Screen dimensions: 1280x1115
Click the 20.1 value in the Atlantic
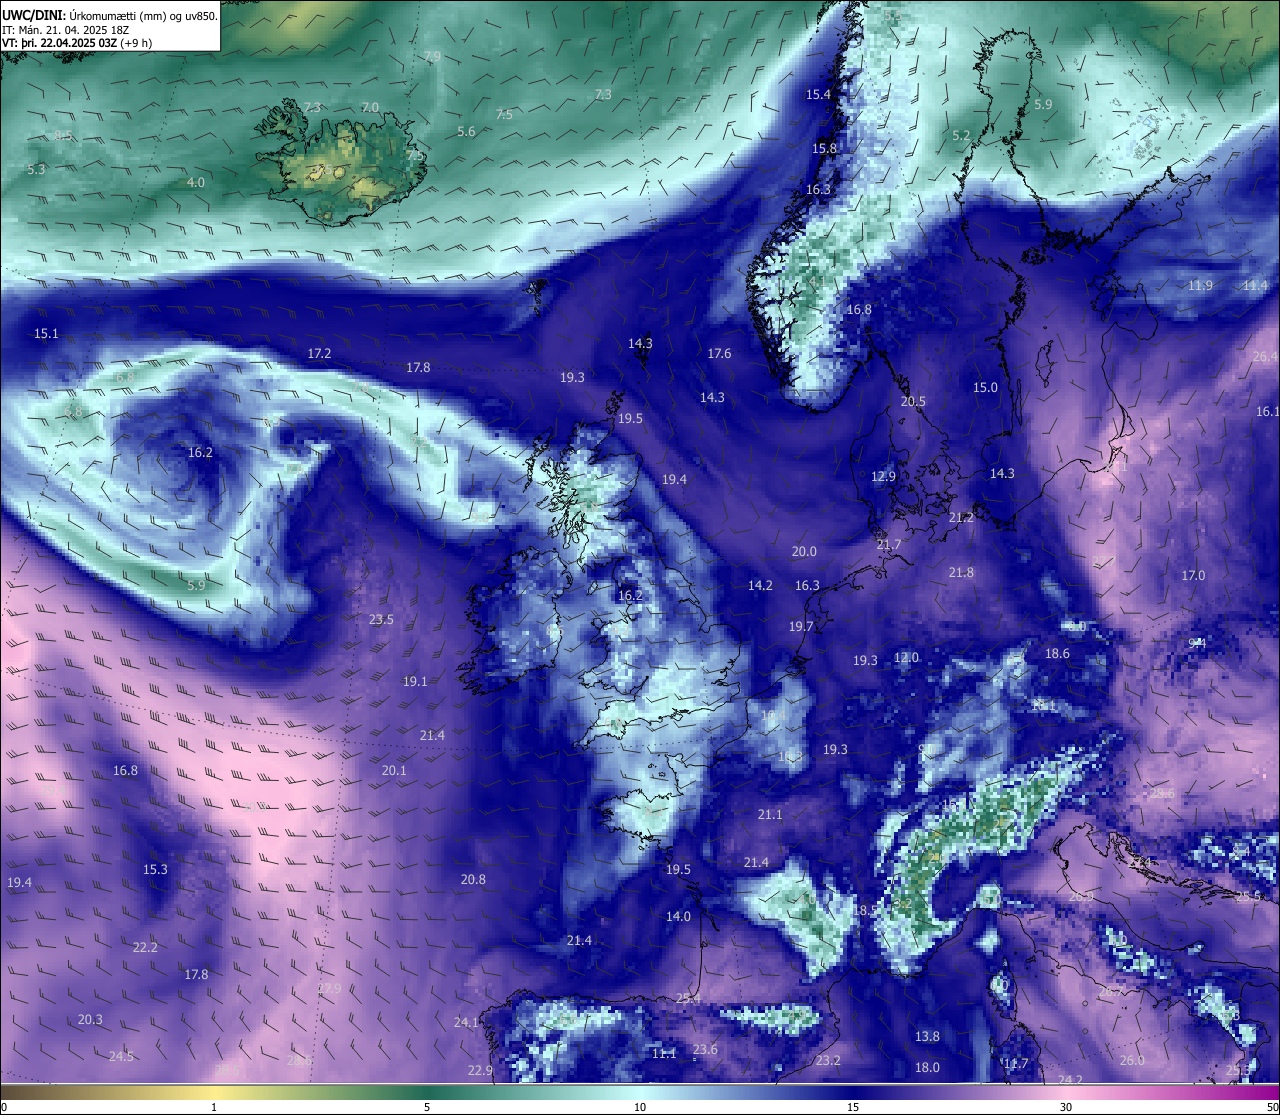coord(394,771)
